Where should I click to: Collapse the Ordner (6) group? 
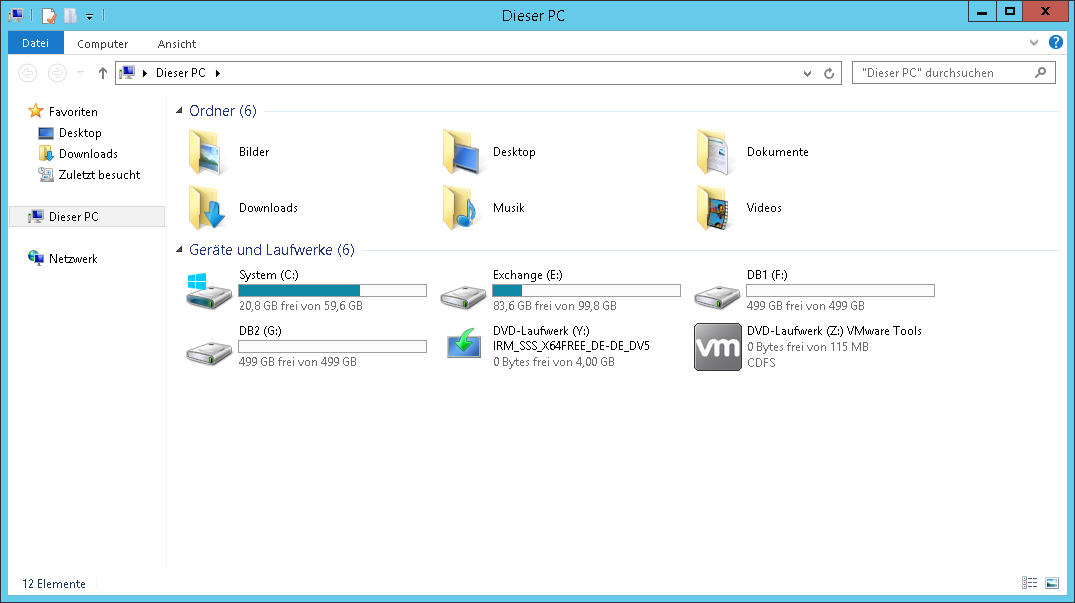pyautogui.click(x=179, y=111)
